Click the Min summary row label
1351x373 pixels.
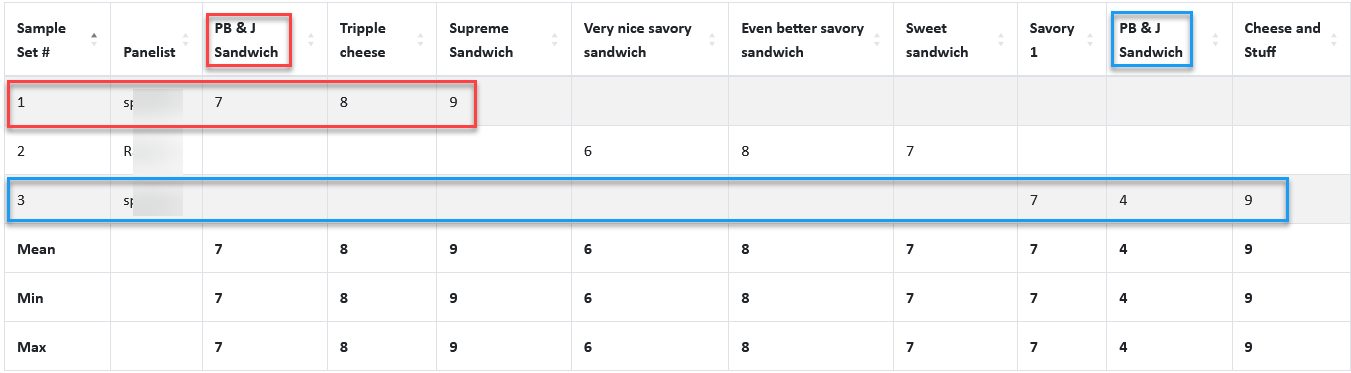pyautogui.click(x=30, y=298)
